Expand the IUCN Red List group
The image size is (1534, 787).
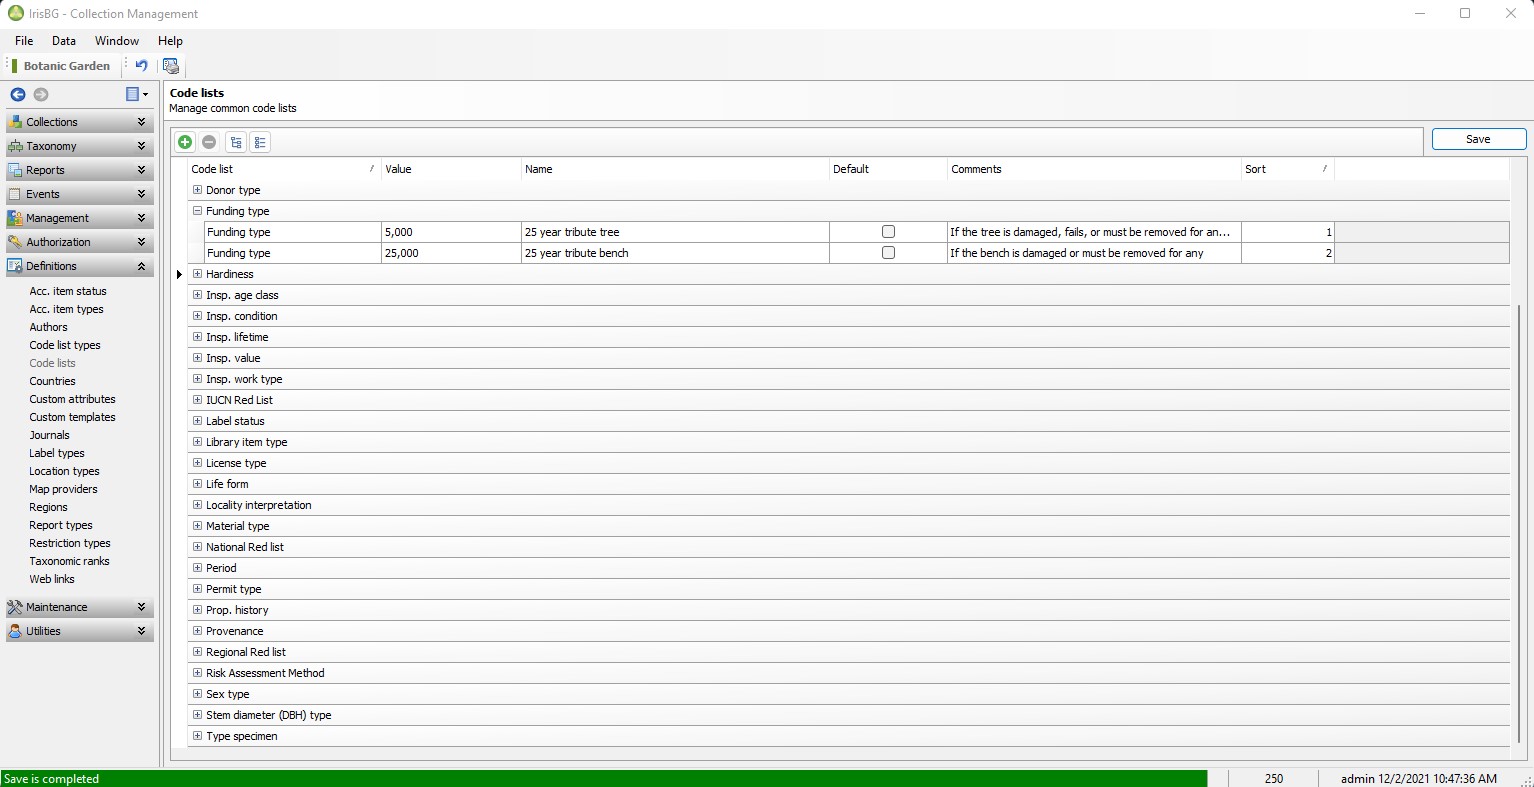click(x=197, y=400)
